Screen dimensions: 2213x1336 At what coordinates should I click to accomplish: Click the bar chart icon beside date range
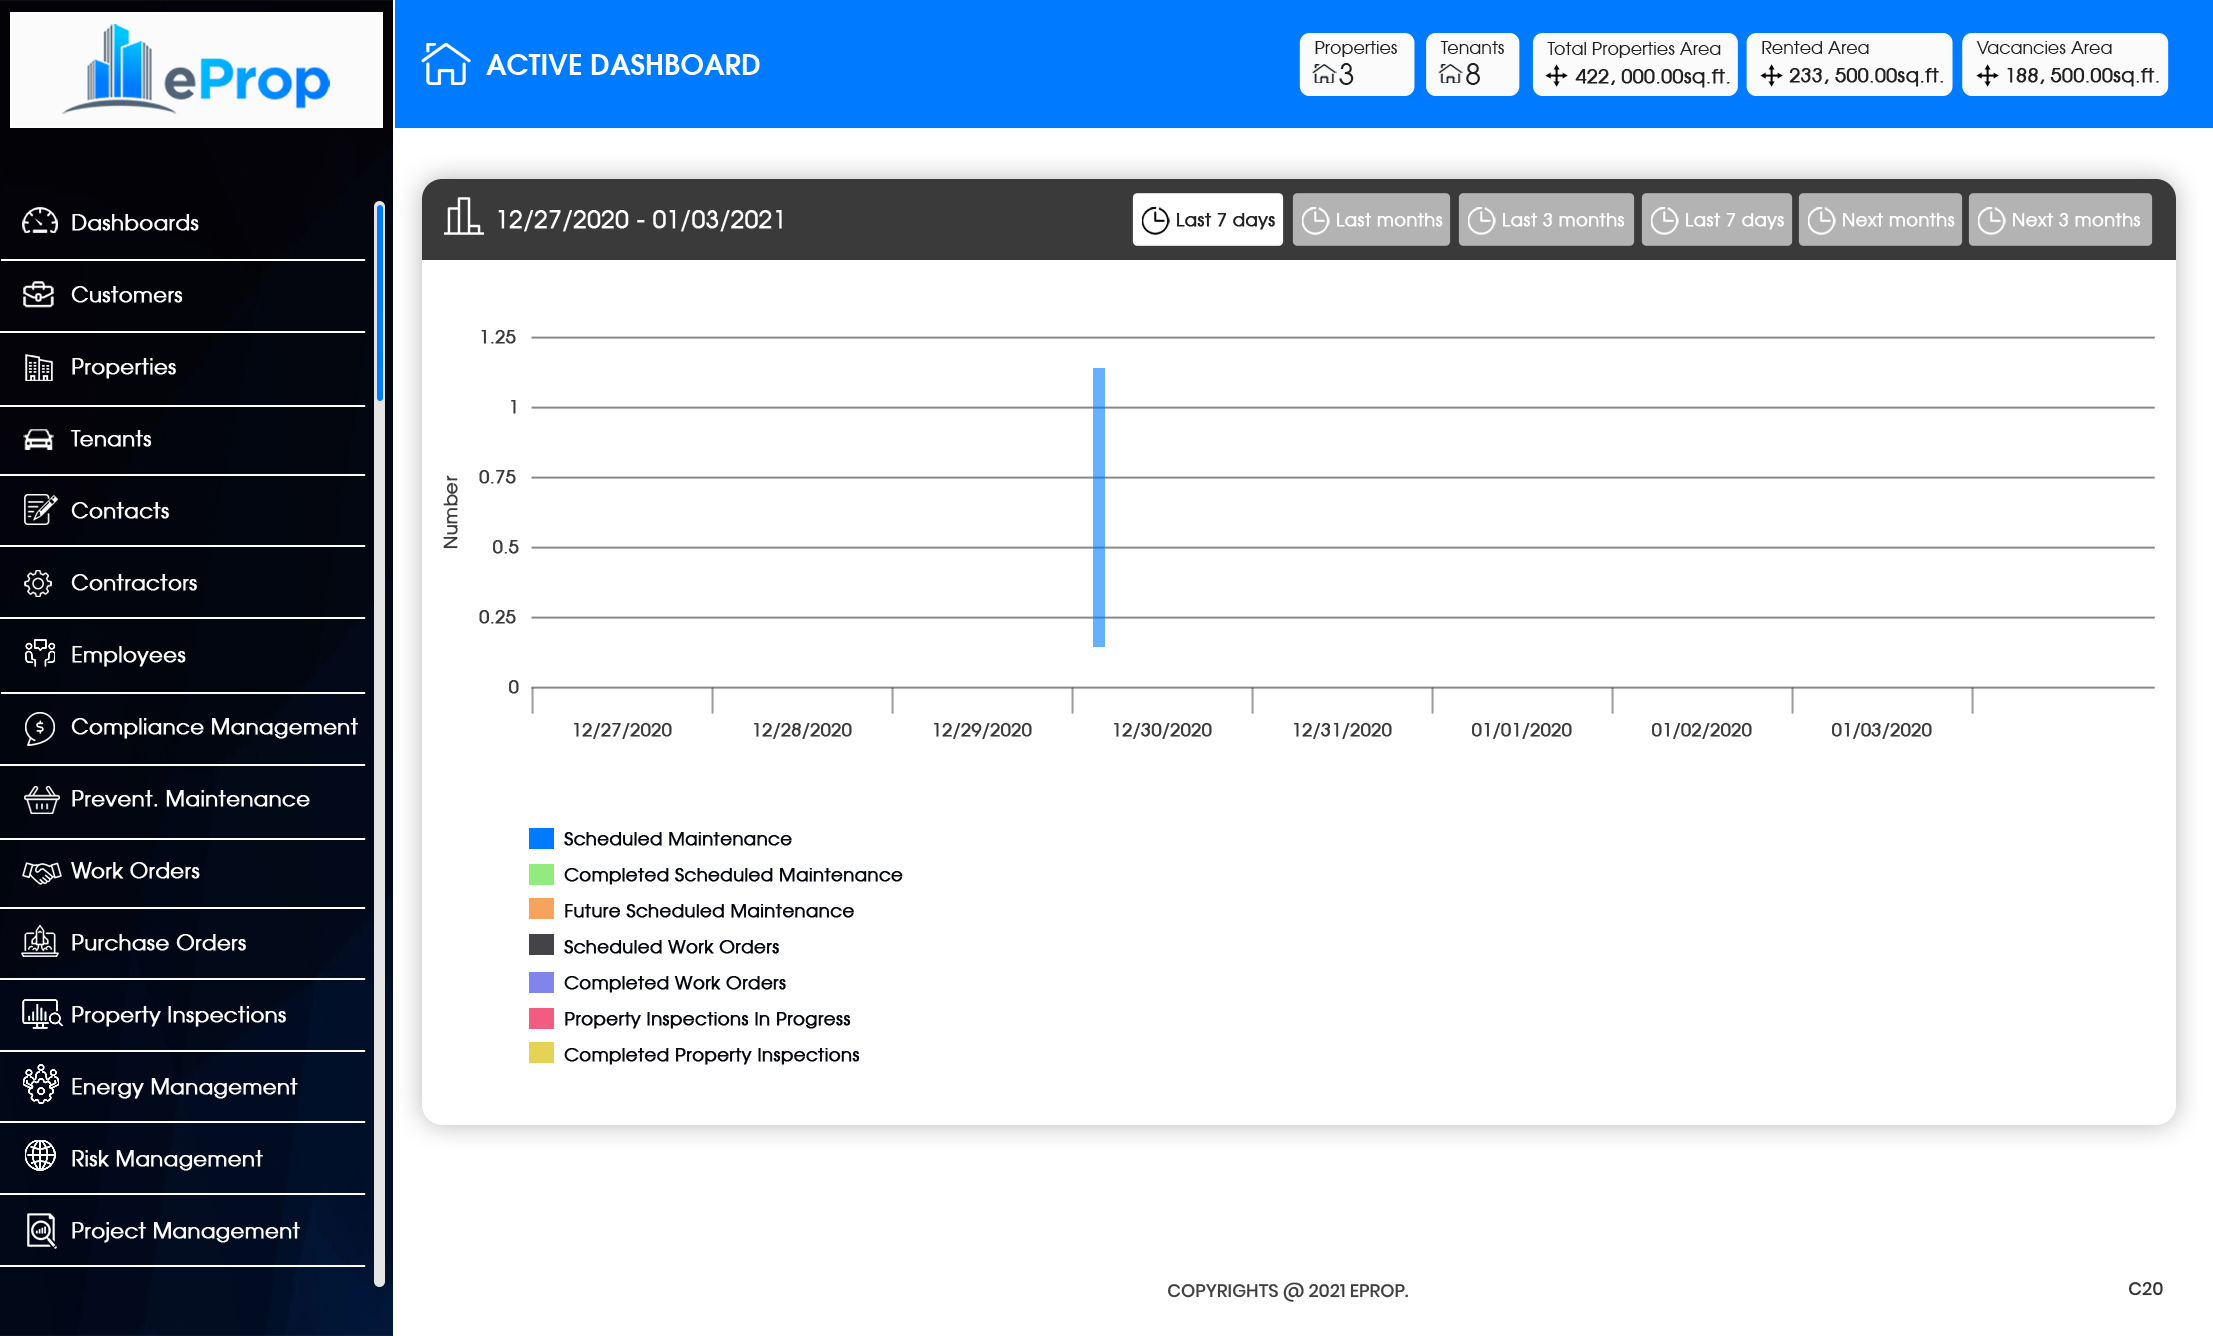click(463, 218)
